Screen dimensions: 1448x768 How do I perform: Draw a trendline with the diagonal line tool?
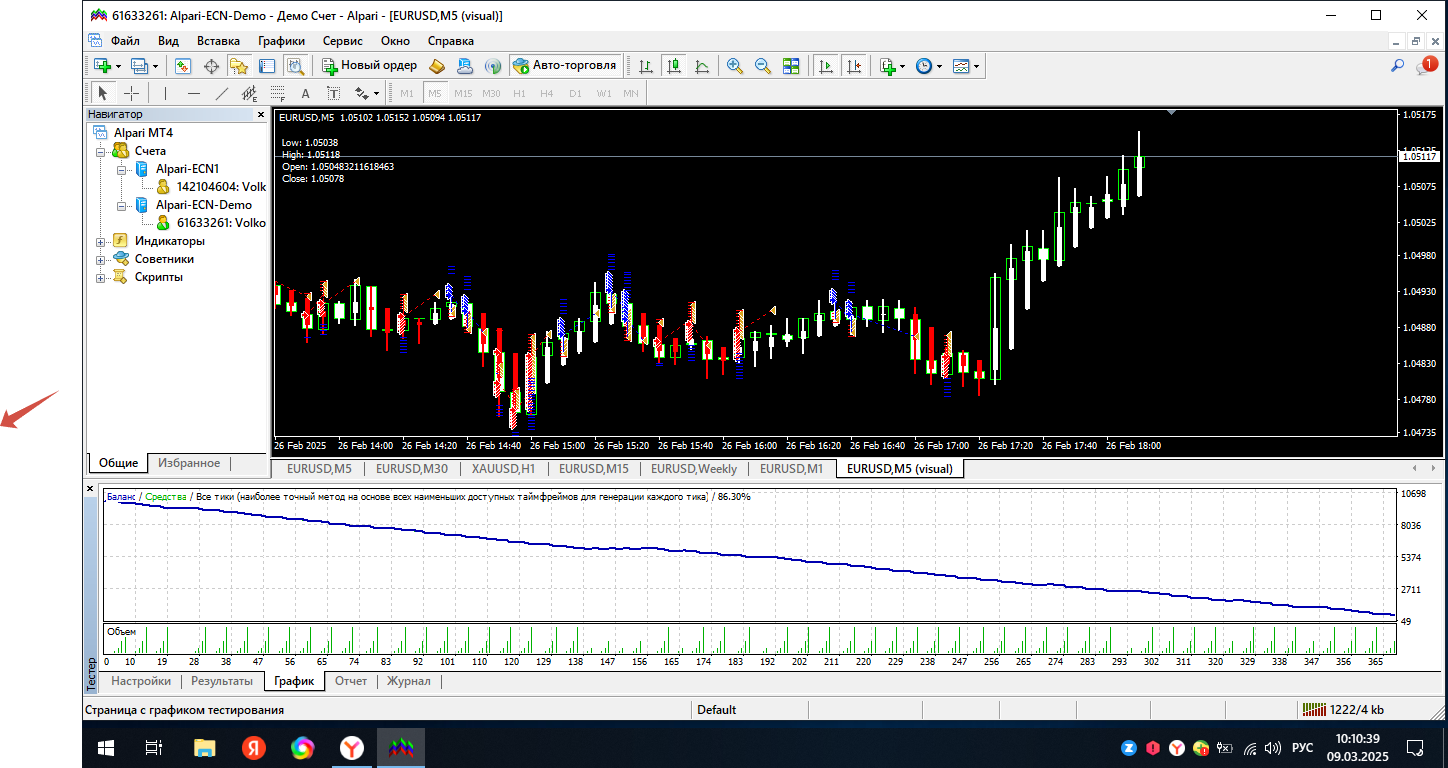[222, 94]
